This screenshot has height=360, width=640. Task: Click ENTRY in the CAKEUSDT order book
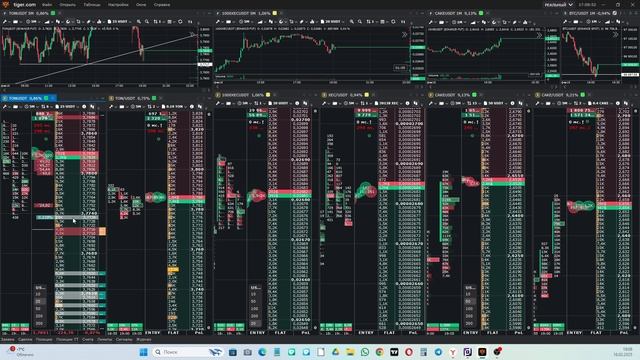470,333
